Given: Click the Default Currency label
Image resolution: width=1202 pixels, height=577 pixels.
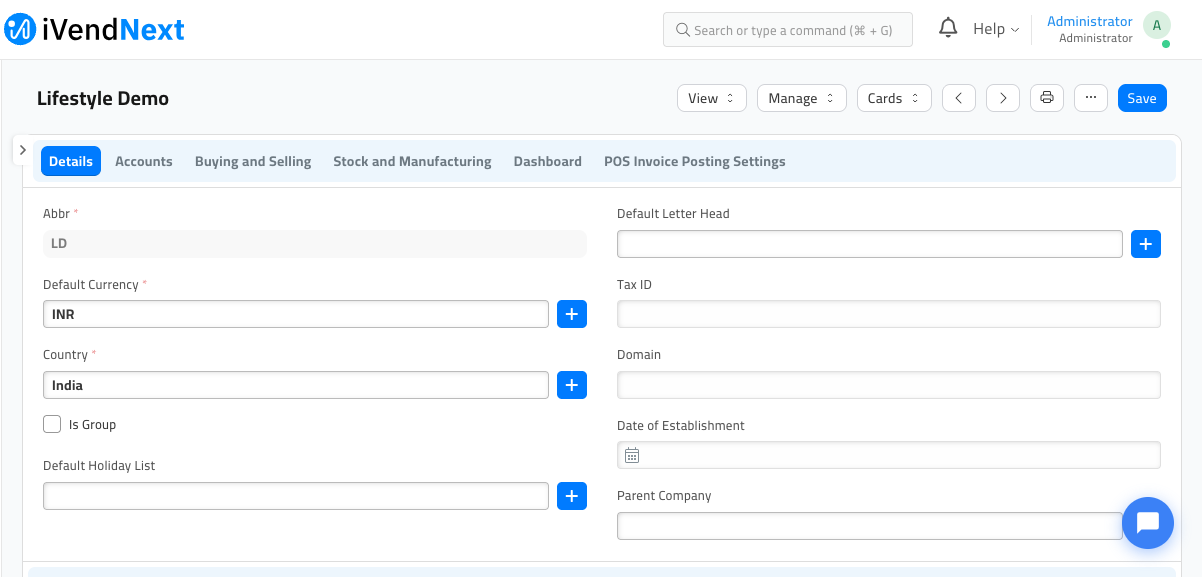Looking at the screenshot, I should (91, 284).
